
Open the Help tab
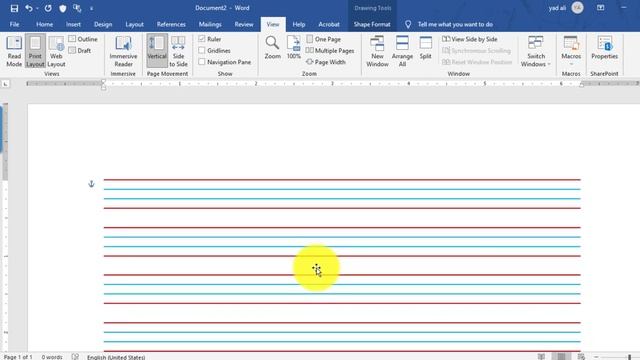(298, 24)
